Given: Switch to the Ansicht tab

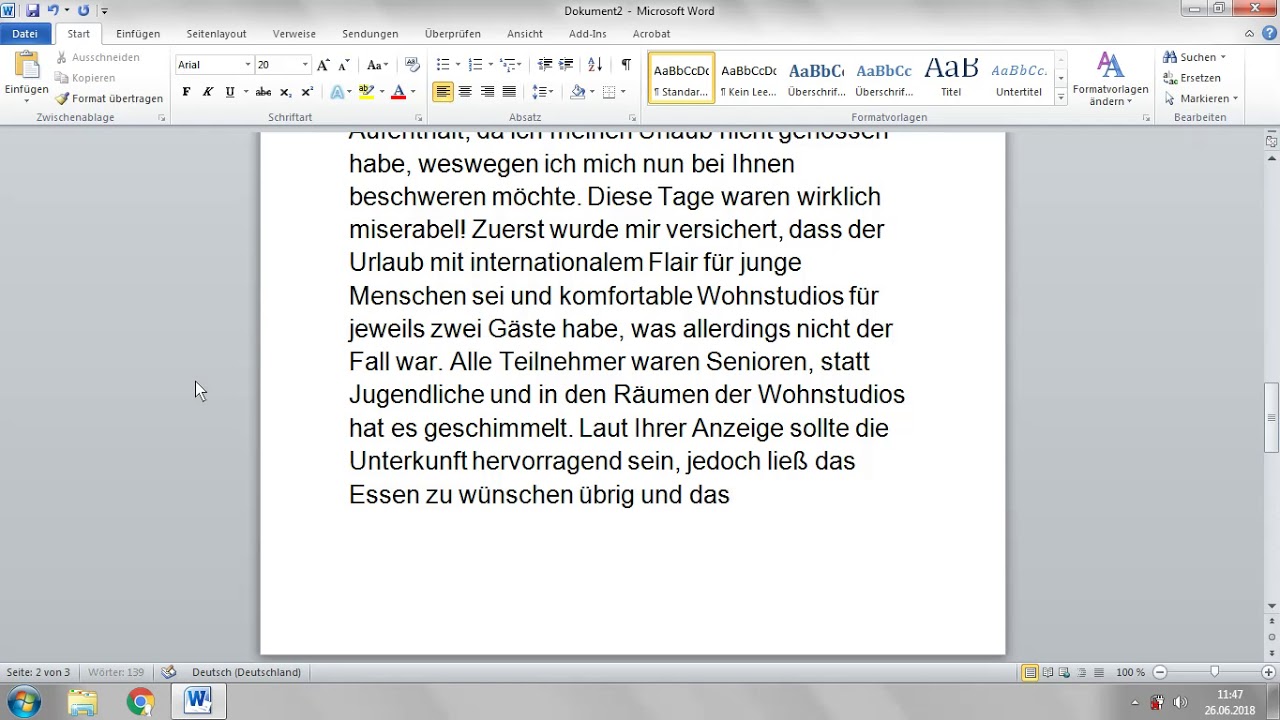Looking at the screenshot, I should 525,34.
